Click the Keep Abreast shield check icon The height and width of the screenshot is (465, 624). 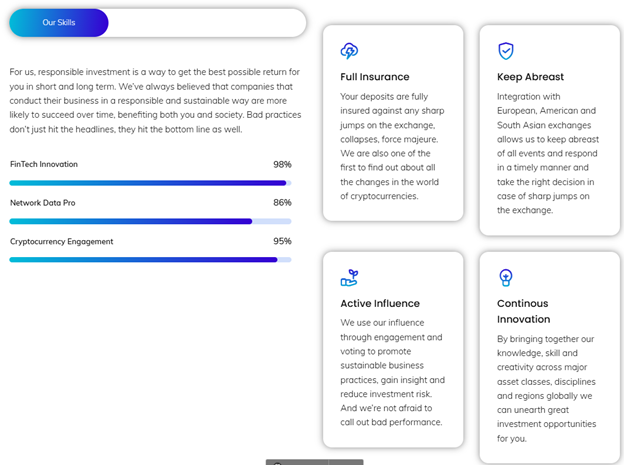point(506,51)
